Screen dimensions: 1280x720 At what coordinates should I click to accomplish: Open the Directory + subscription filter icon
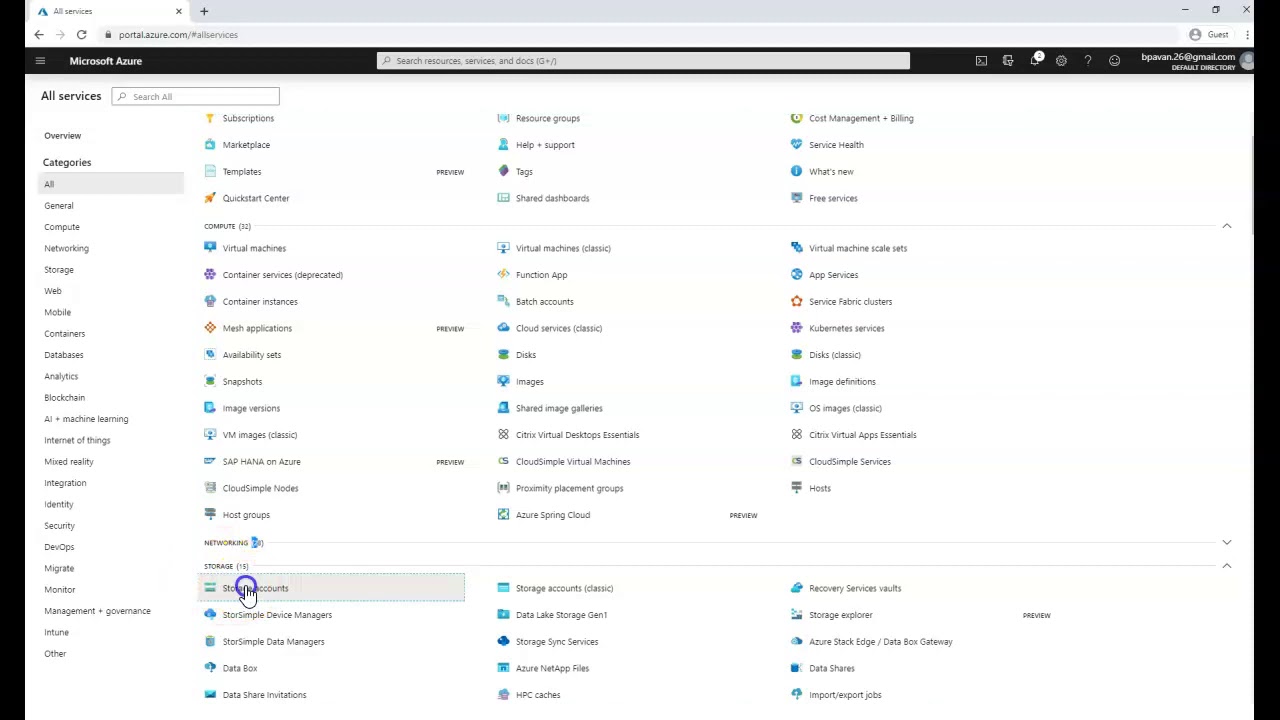point(1008,61)
